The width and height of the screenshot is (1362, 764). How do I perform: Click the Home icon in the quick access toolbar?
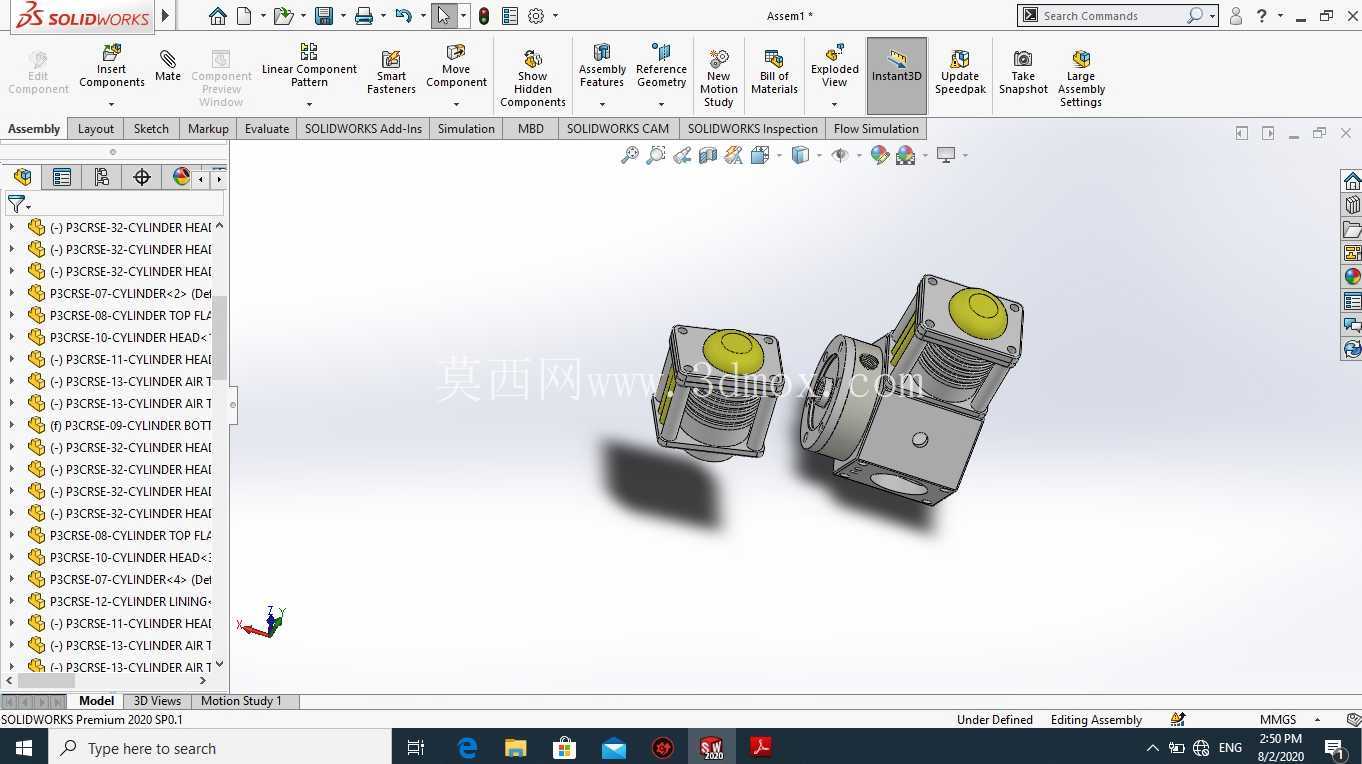coord(217,16)
